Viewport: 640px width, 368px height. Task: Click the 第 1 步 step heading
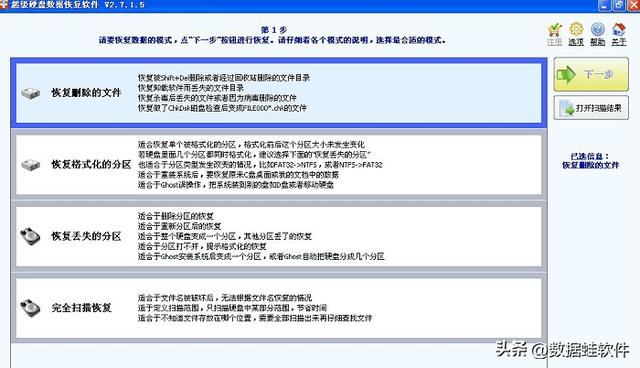pos(274,30)
